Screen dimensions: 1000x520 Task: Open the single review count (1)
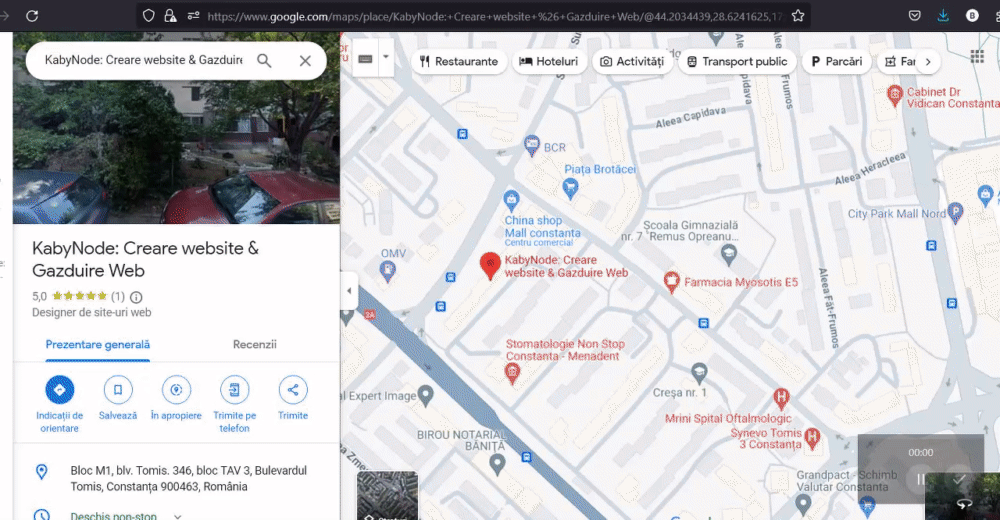coord(118,296)
